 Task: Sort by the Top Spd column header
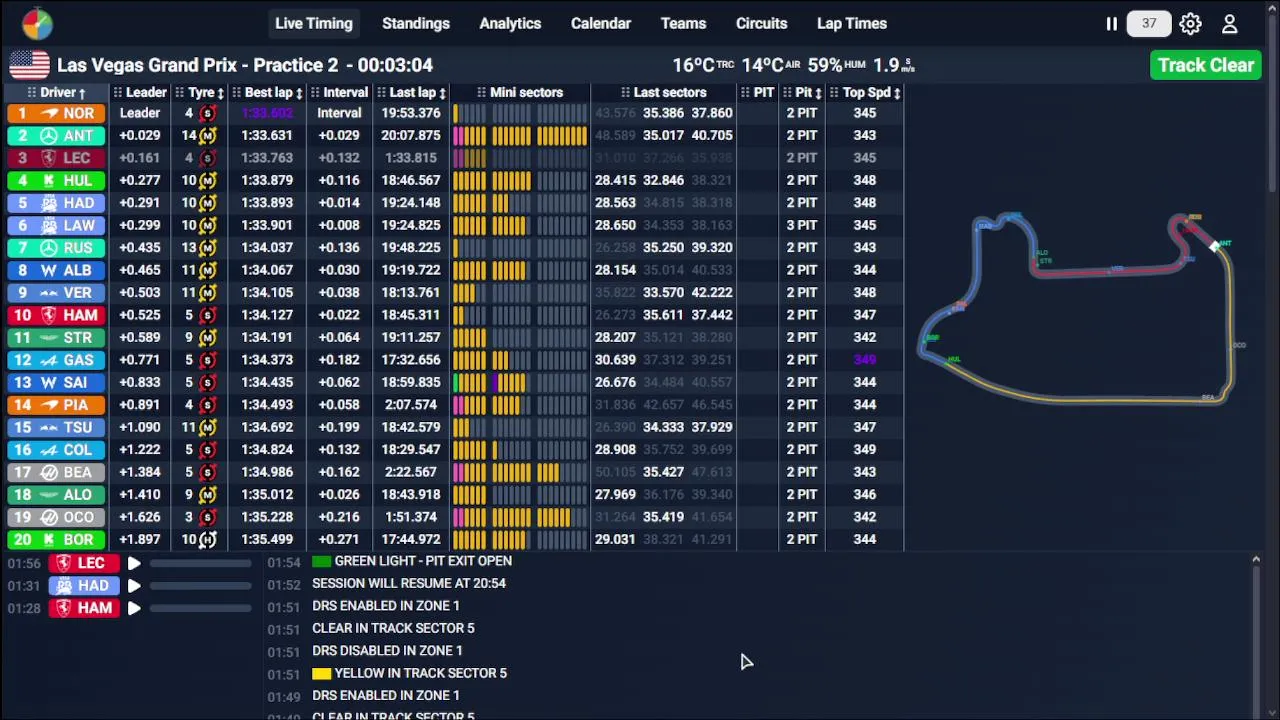click(x=865, y=92)
